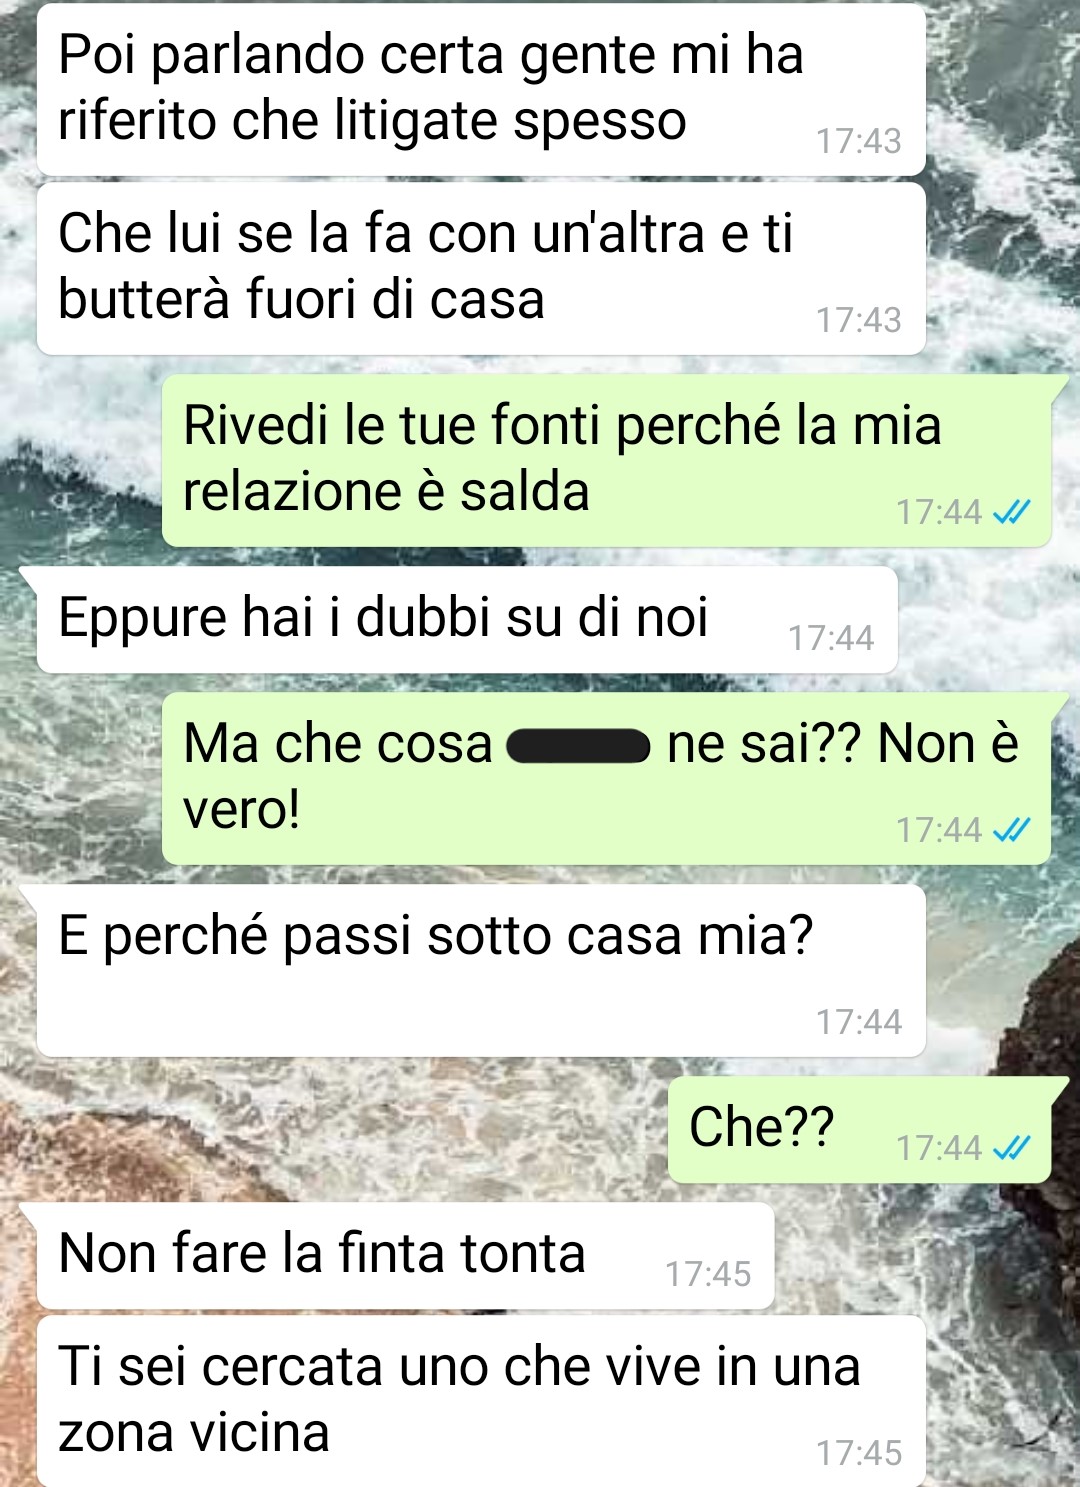
Task: Tap the 17:45 timestamp on "Non fare la finta tonta"
Action: click(708, 1274)
